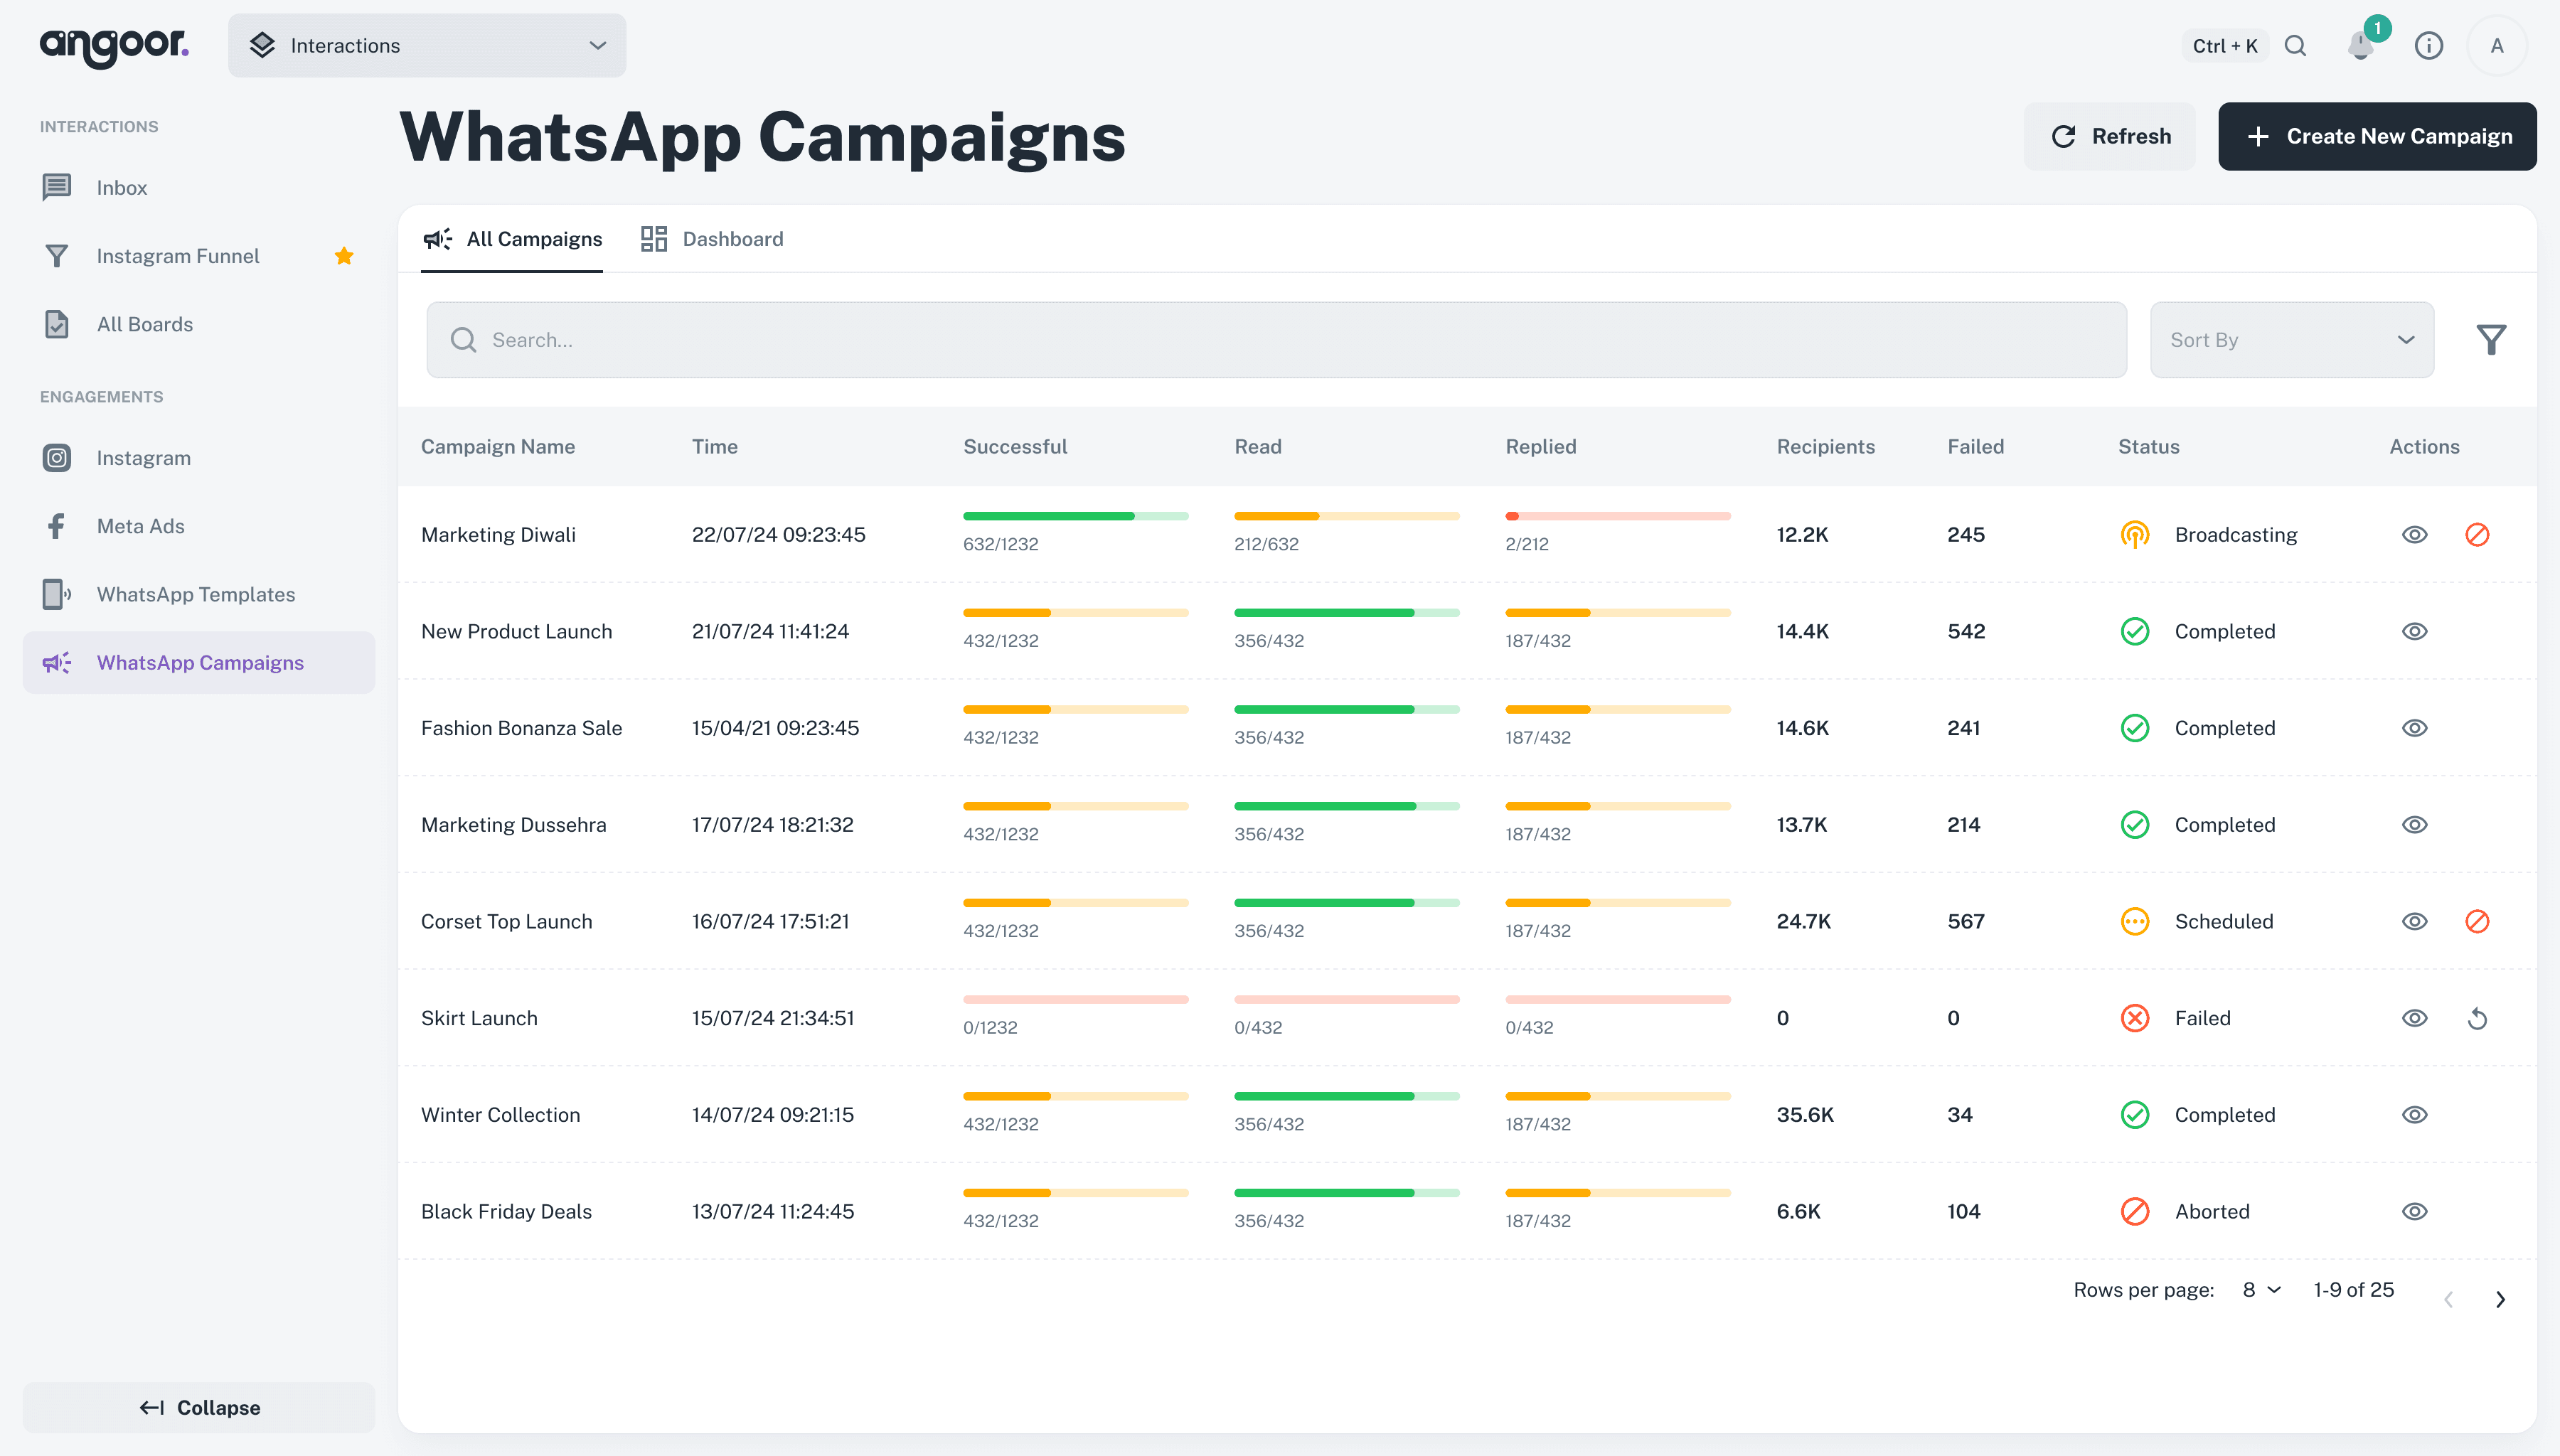Click into the campaign Search field
This screenshot has height=1456, width=2560.
(1276, 340)
